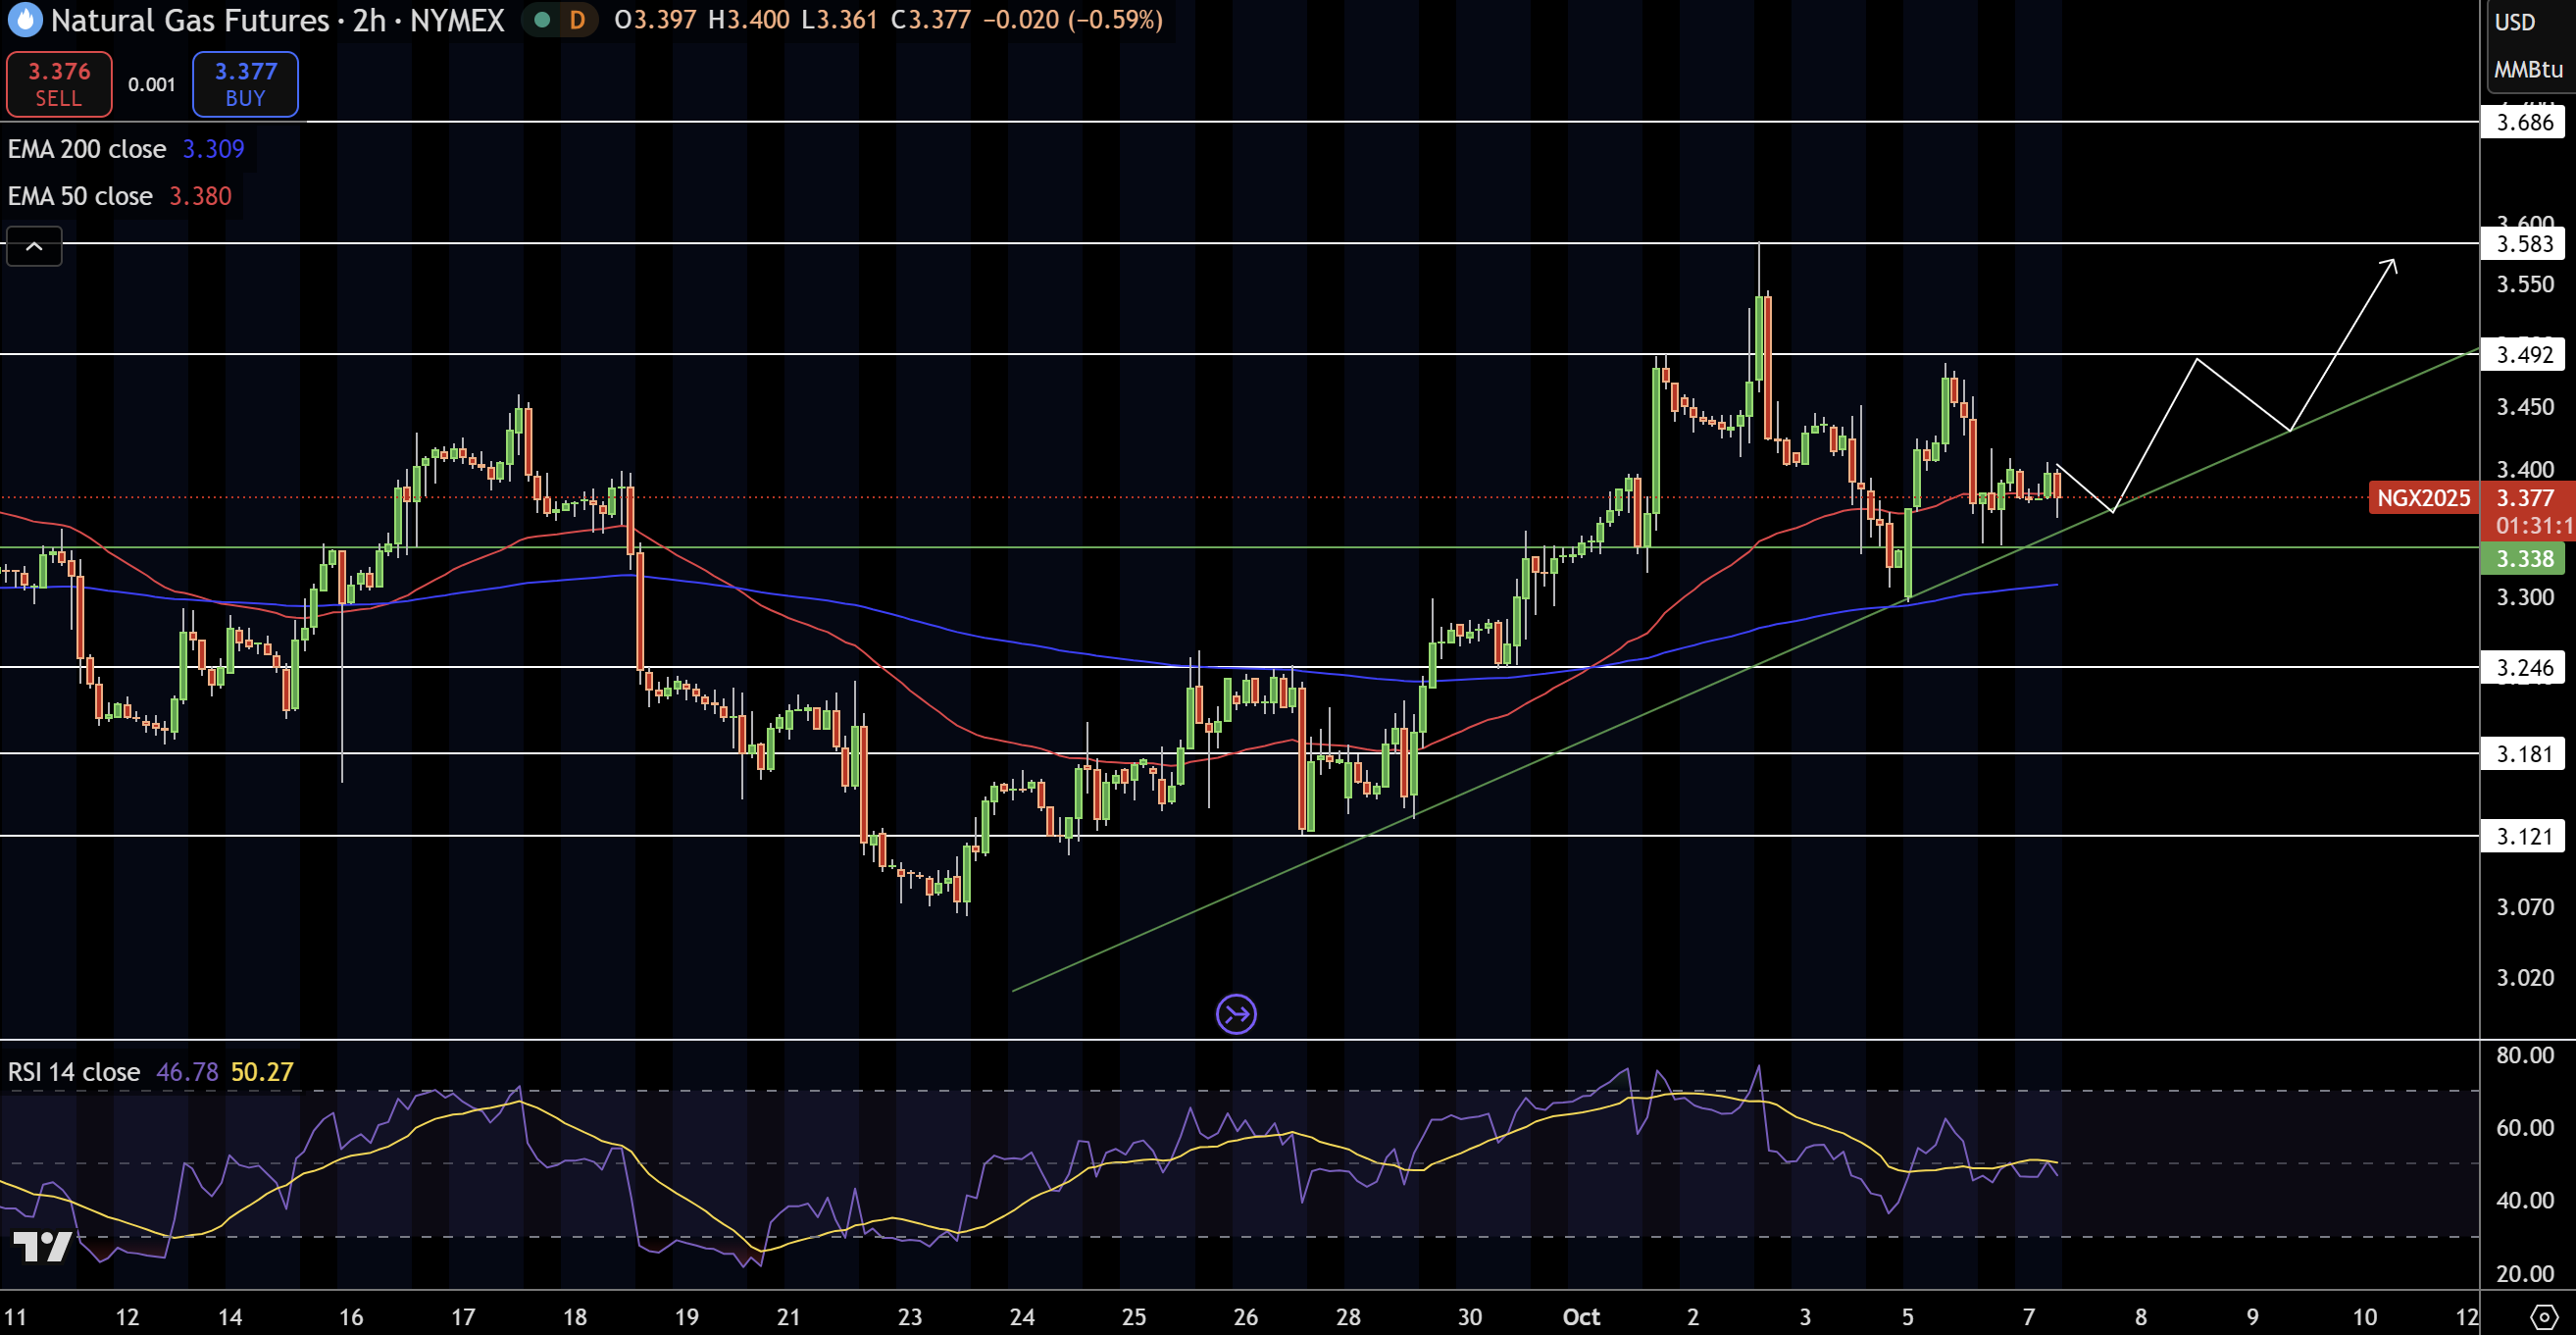Click the Oct date label on time axis
2576x1335 pixels.
pos(1581,1317)
